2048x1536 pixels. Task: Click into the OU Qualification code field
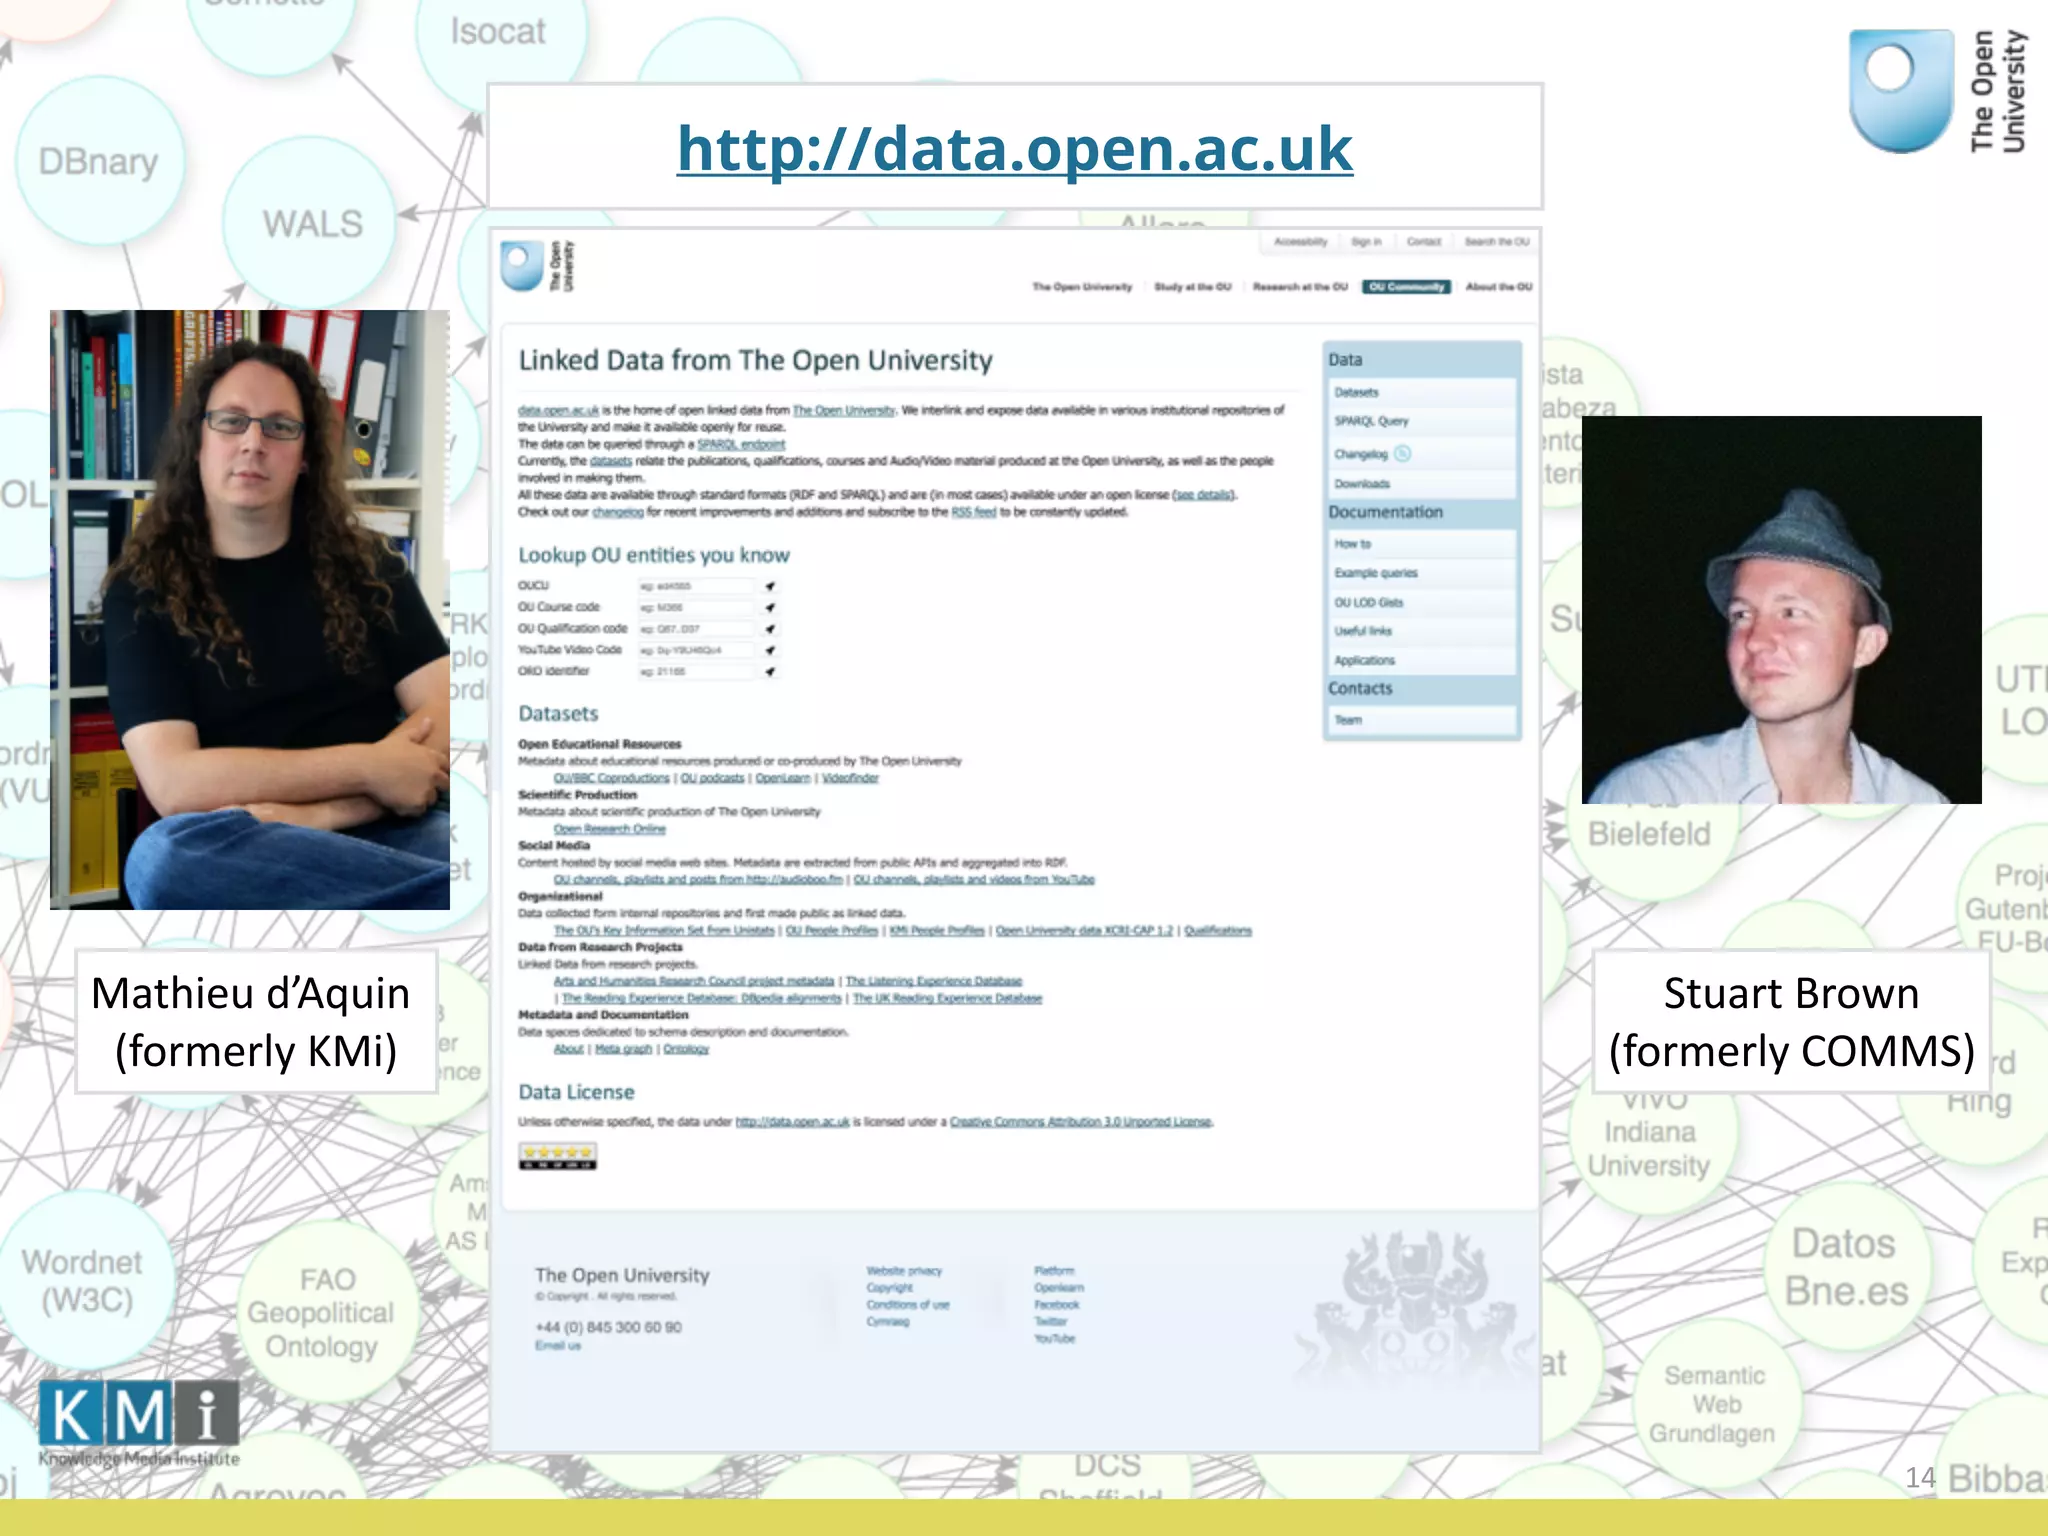[x=696, y=629]
